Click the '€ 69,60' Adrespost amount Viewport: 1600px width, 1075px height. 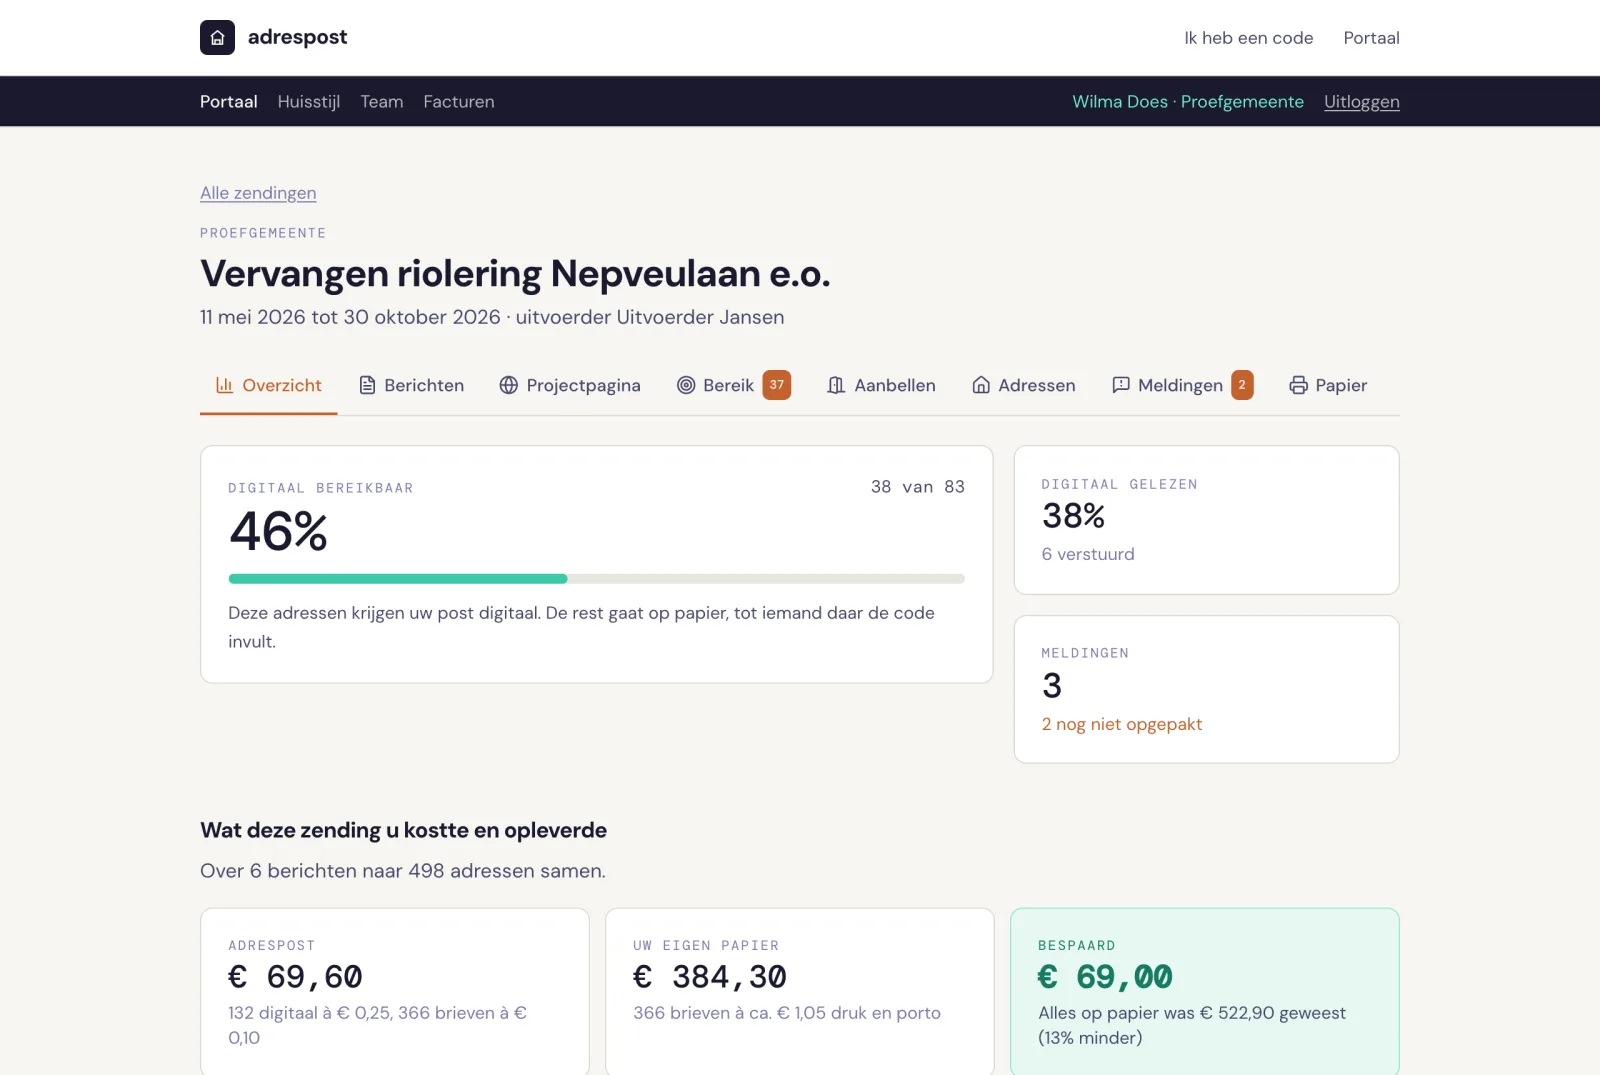tap(296, 977)
